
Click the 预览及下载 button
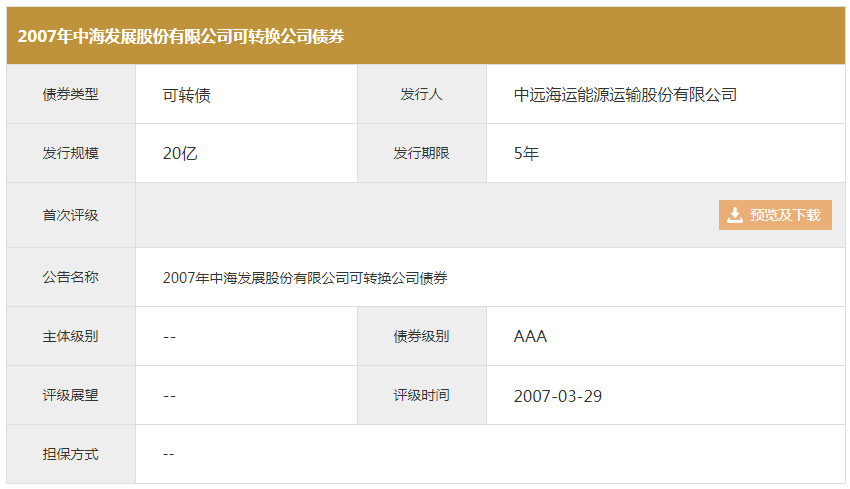(x=775, y=215)
